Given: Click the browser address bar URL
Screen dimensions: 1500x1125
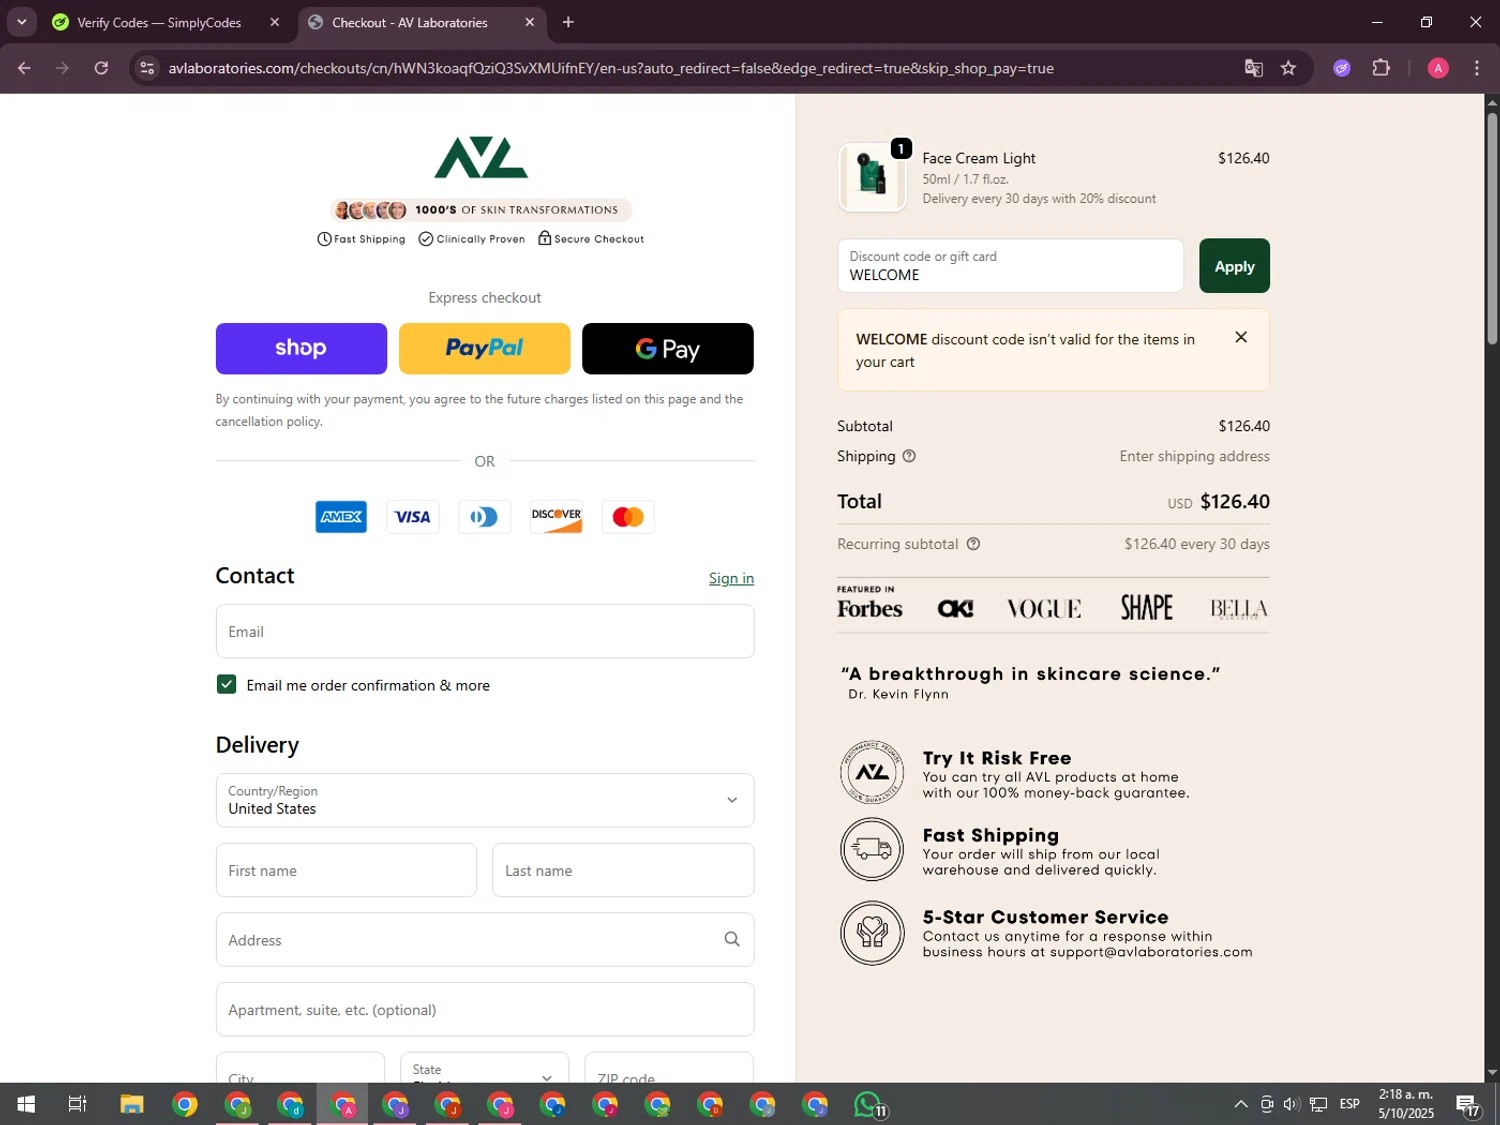Looking at the screenshot, I should [x=611, y=68].
